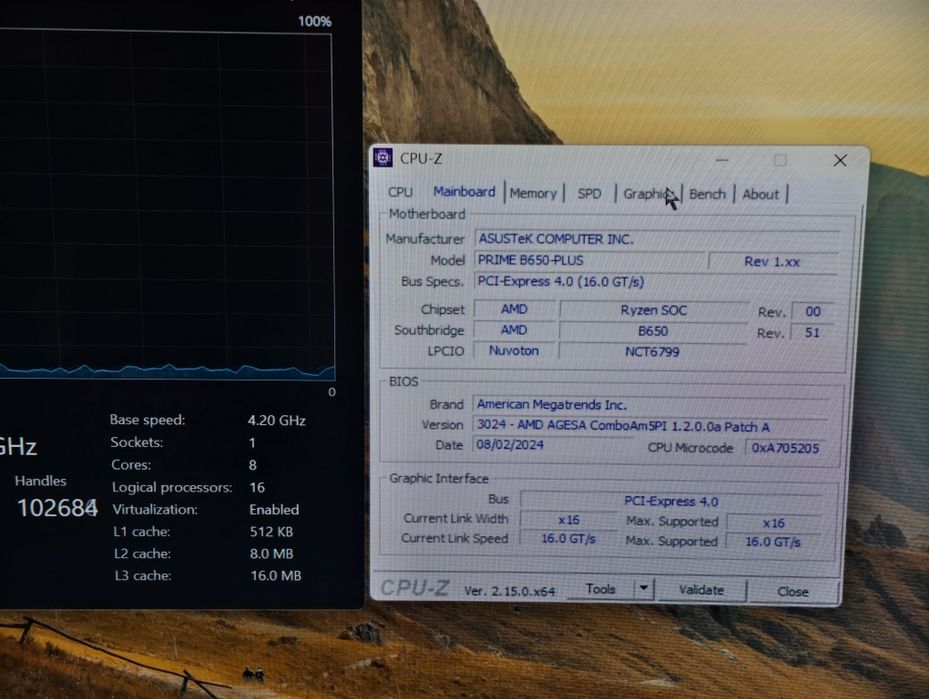
Task: Click the Graphic Interface Bus PCI-Express 4.0
Action: [671, 501]
